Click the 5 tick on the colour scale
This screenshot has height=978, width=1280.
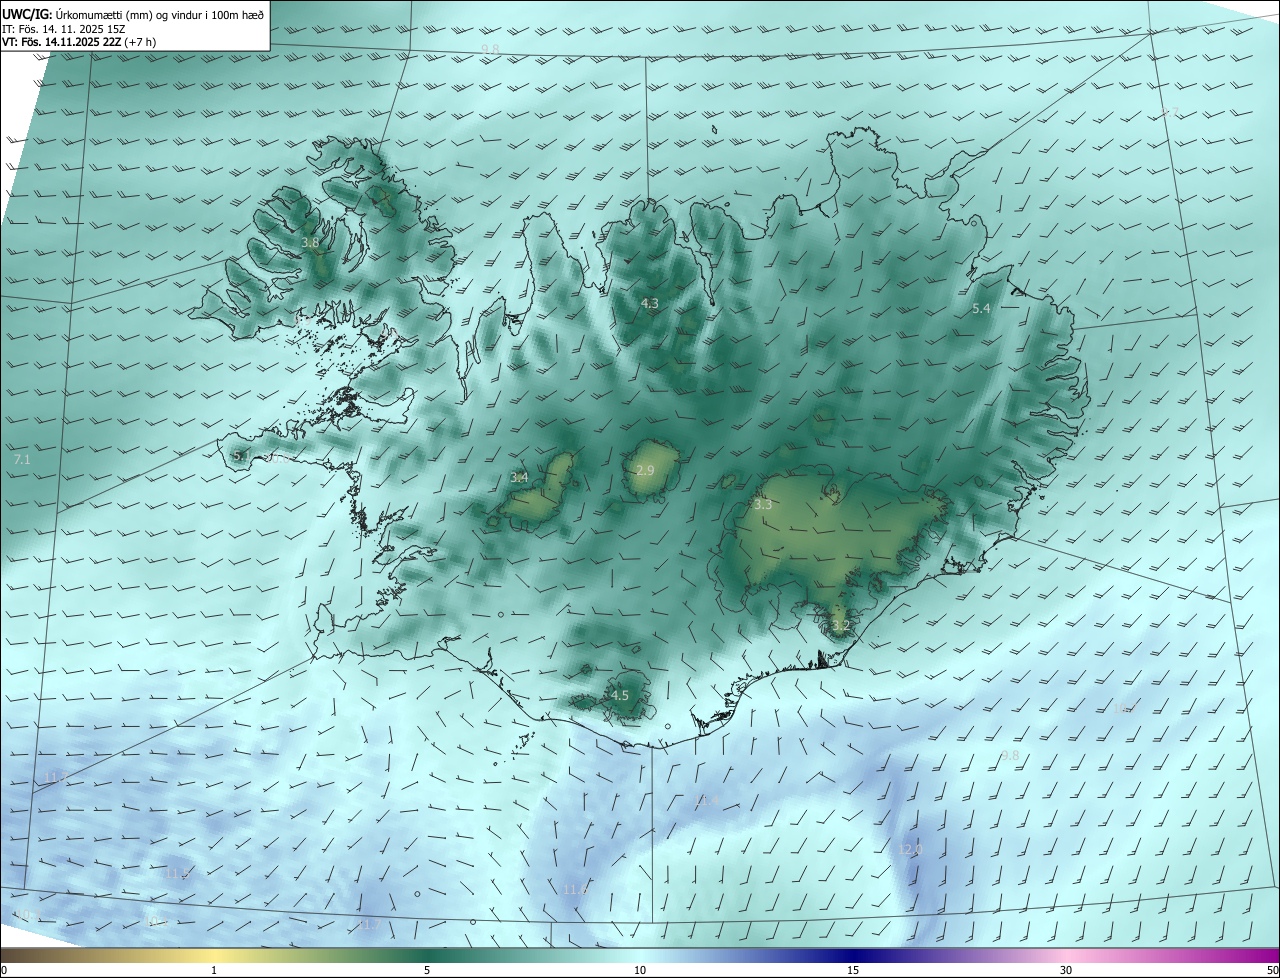click(x=427, y=970)
